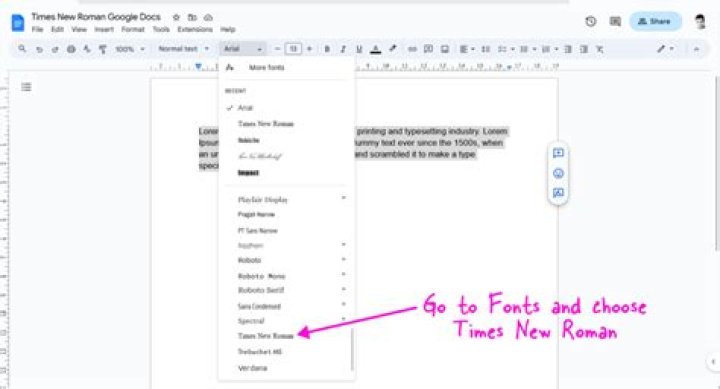Viewport: 720px width, 389px height.
Task: Add comment from floating side button
Action: tap(558, 153)
